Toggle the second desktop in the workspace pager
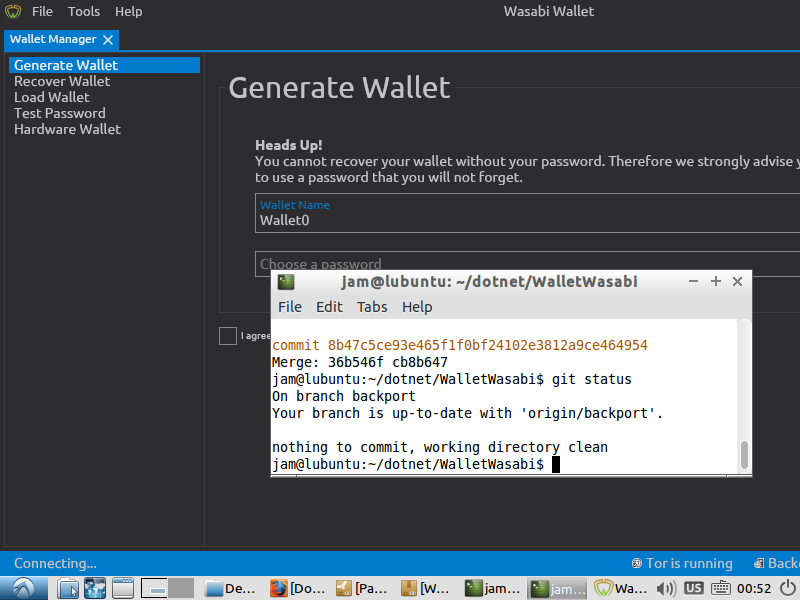800x600 pixels. [181, 588]
